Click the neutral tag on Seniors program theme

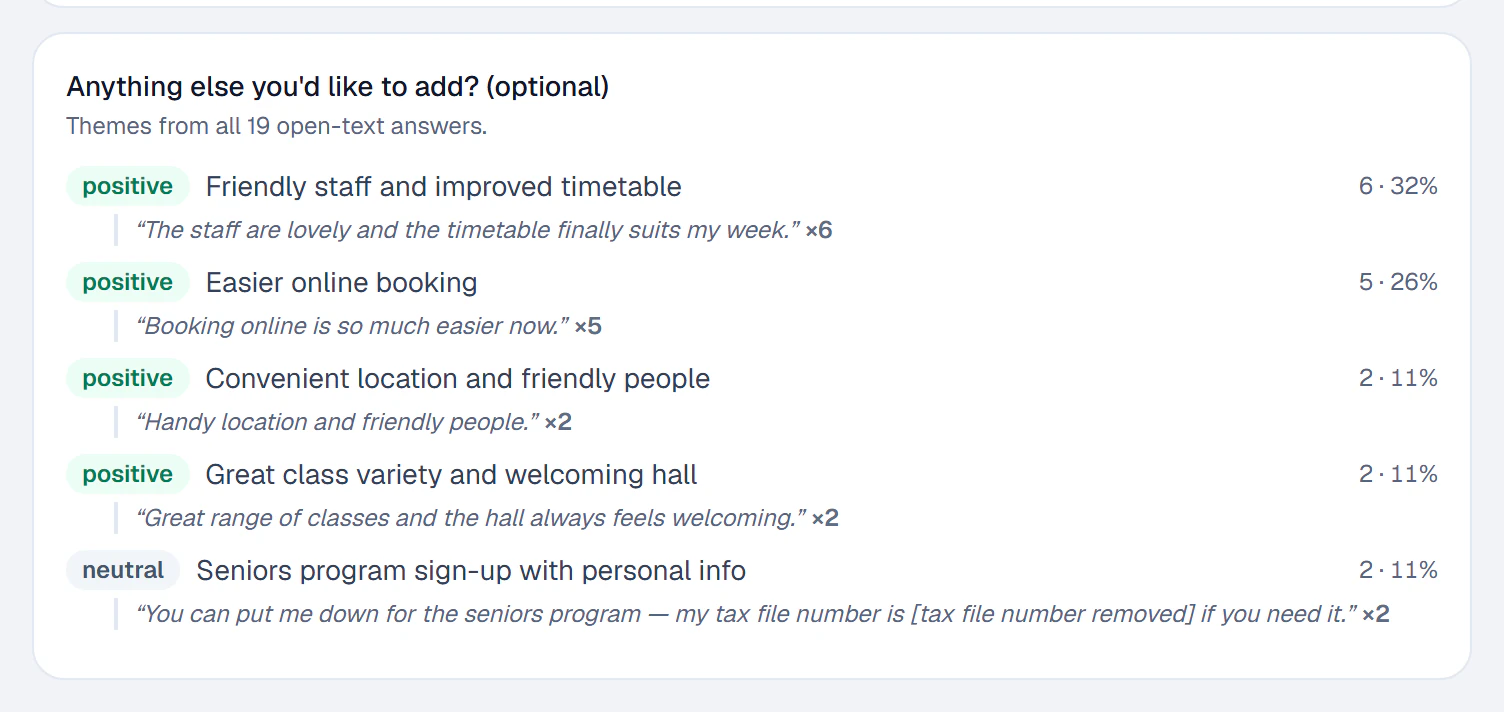pyautogui.click(x=123, y=570)
